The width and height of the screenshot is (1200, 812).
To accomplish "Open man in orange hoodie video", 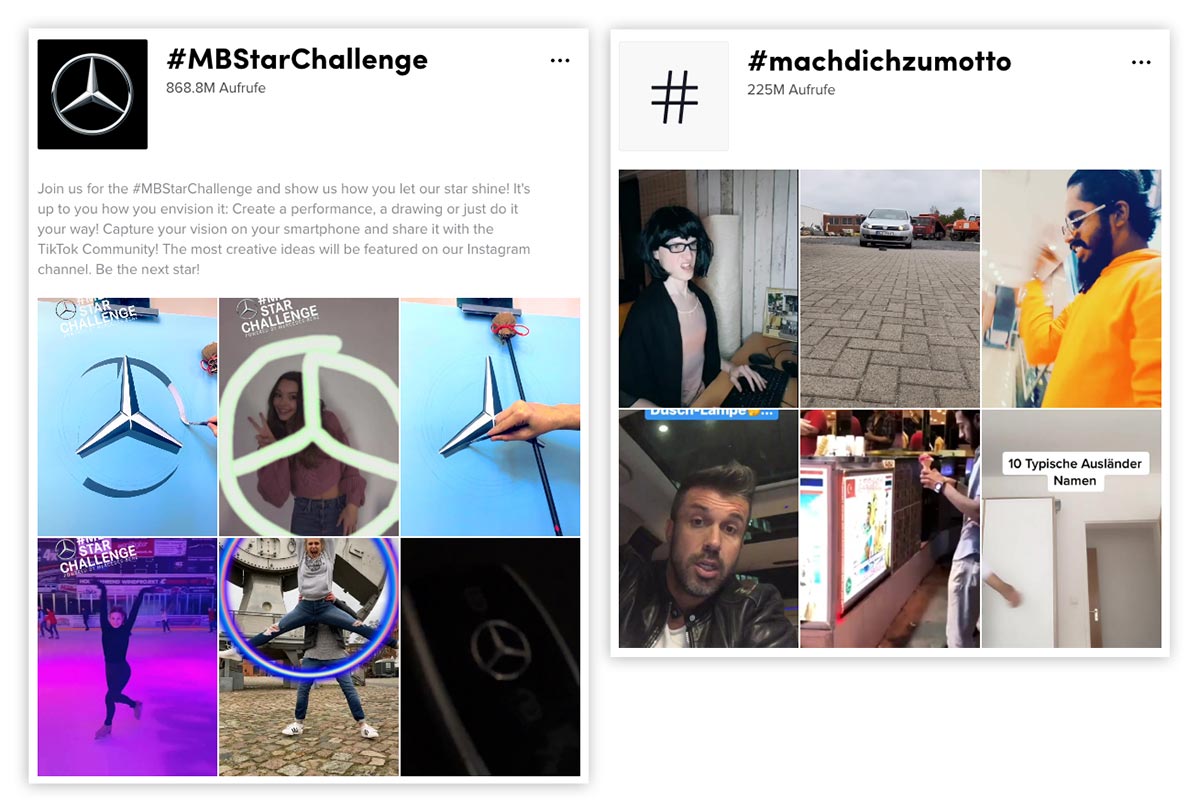I will 1072,288.
